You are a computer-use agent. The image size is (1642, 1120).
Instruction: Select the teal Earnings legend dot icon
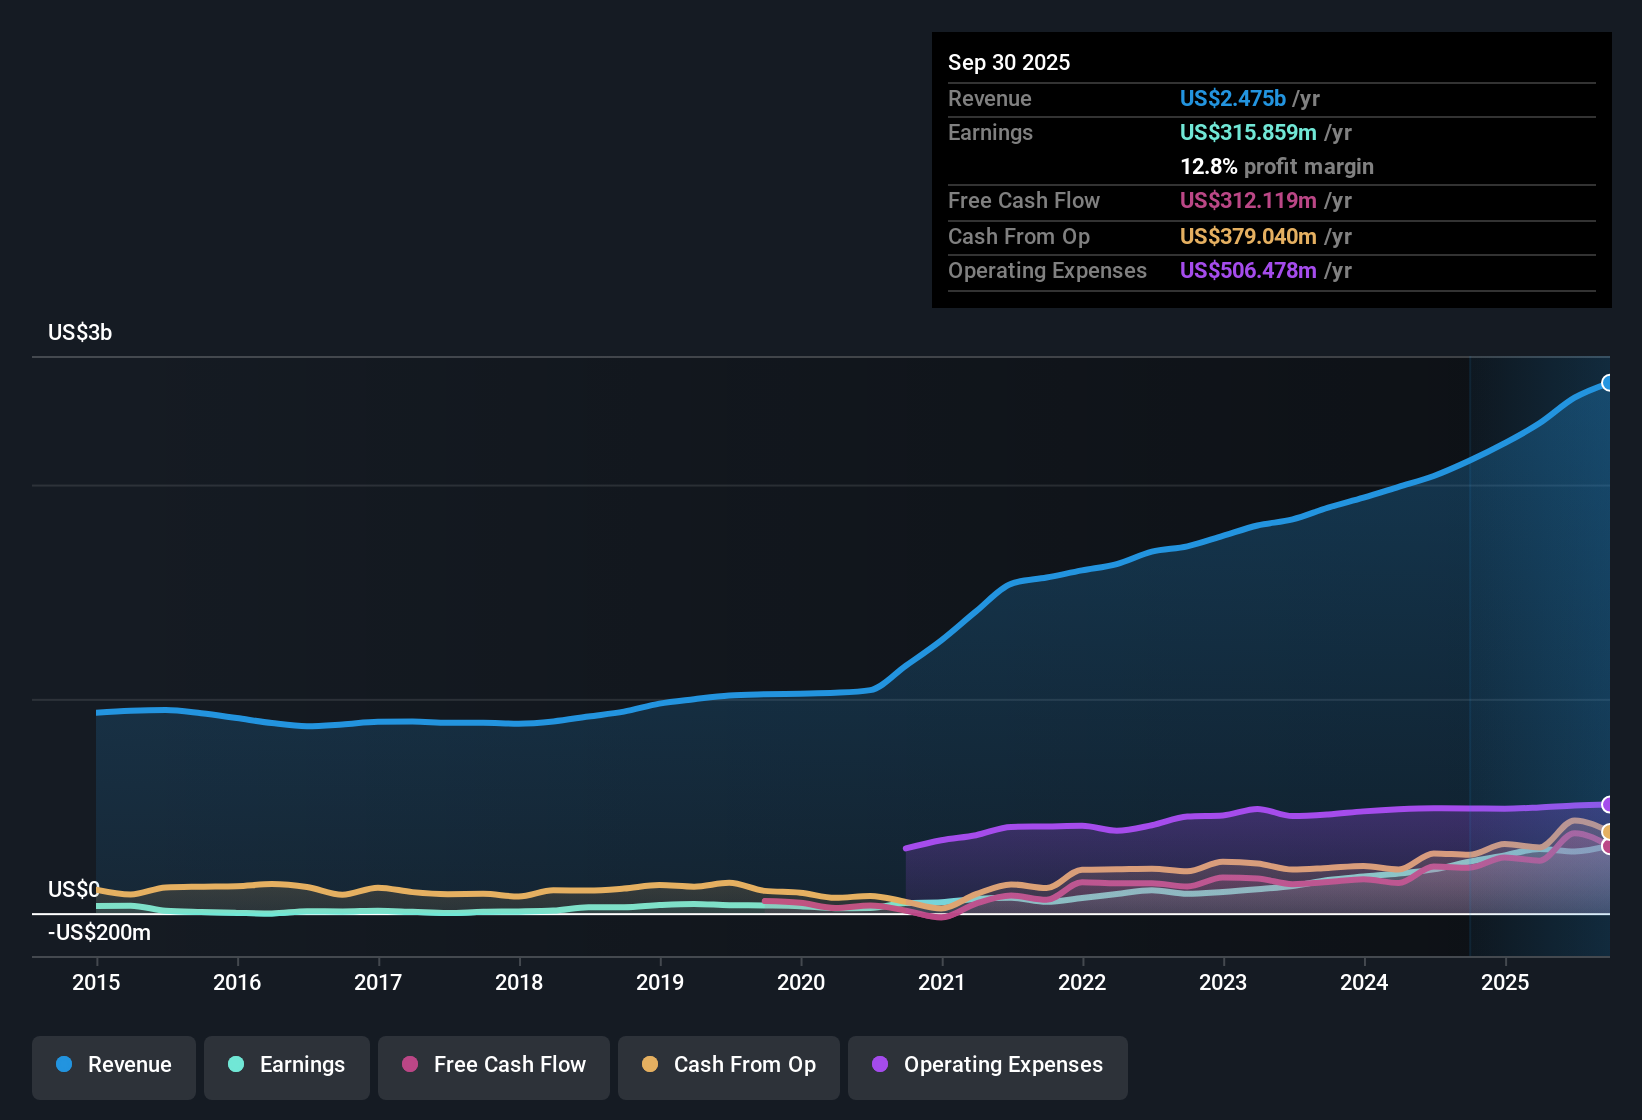click(x=236, y=1065)
